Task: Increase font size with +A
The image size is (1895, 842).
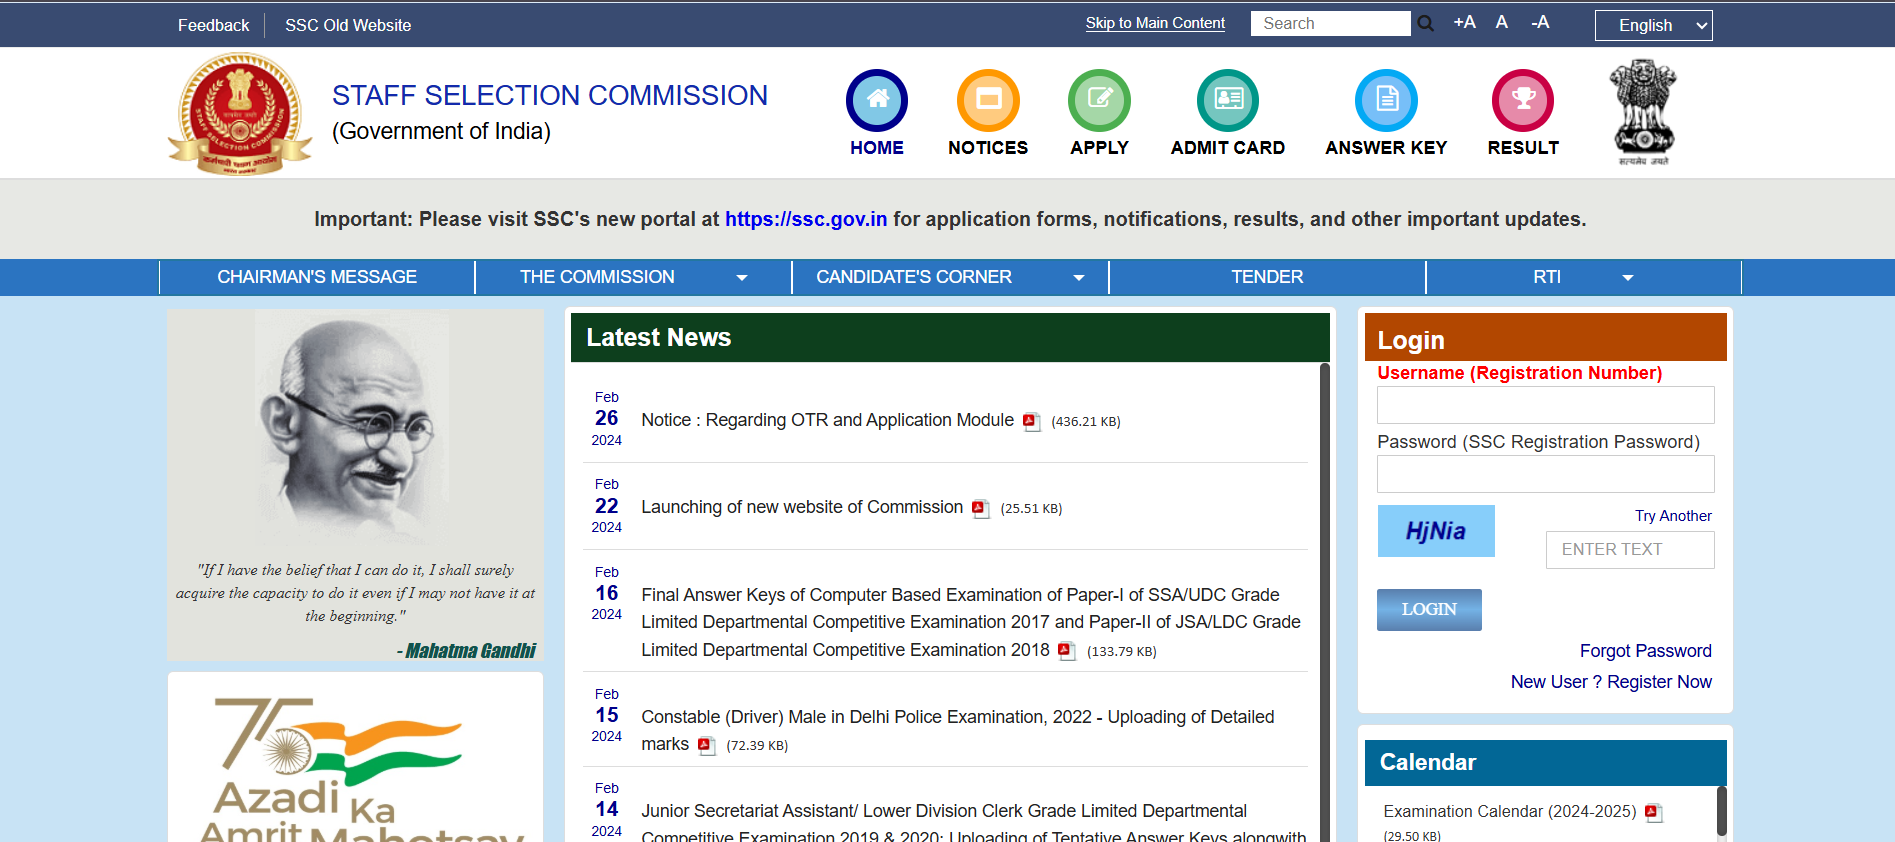Action: point(1464,23)
